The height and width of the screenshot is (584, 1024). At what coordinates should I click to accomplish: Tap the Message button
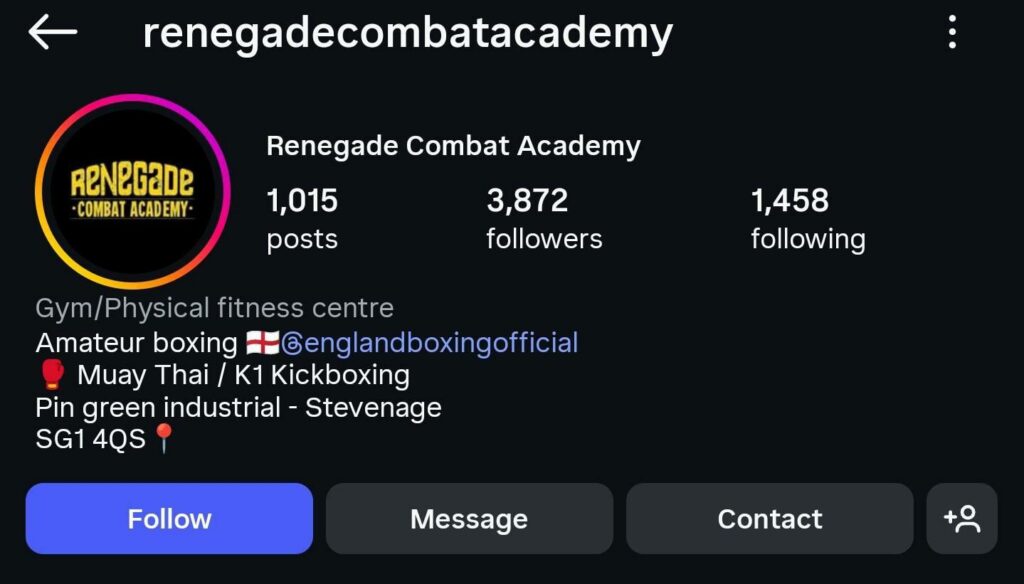pyautogui.click(x=469, y=518)
